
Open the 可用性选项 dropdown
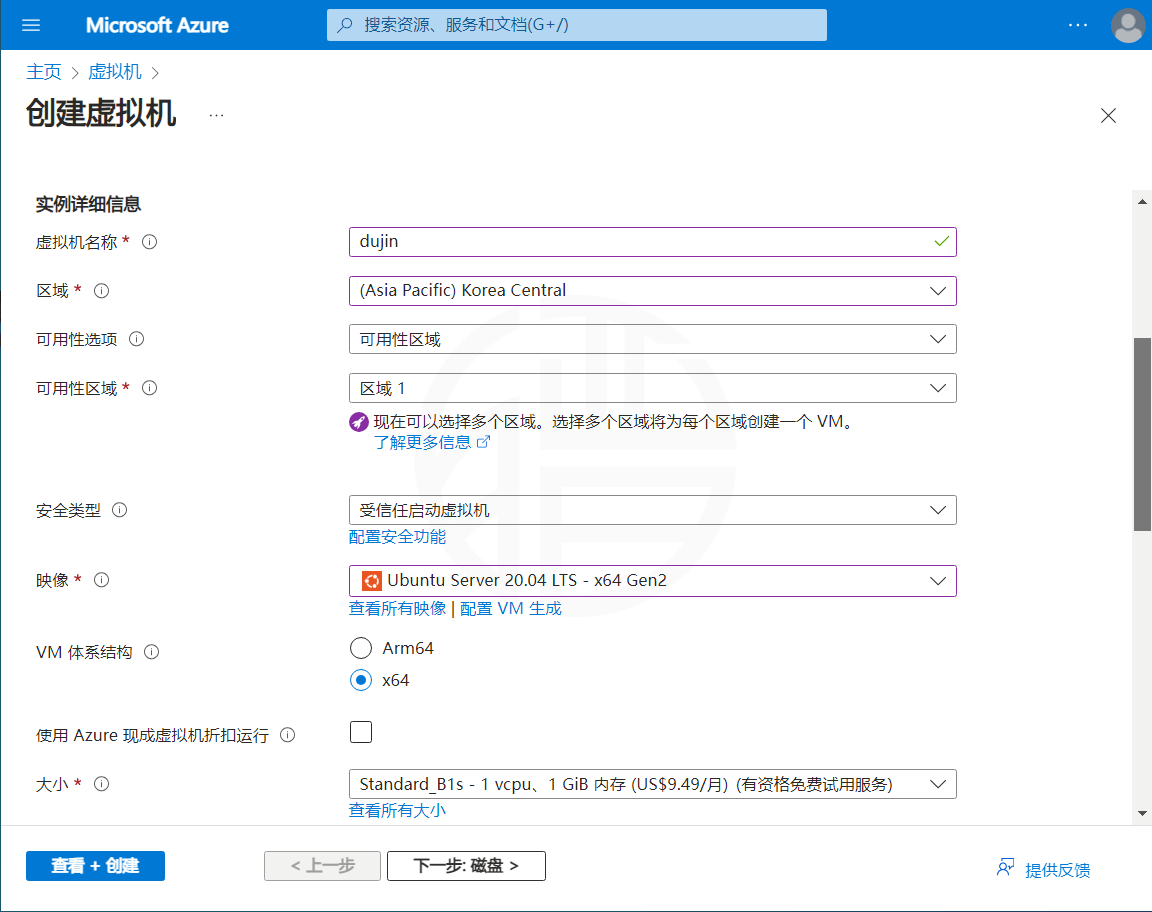(x=652, y=339)
